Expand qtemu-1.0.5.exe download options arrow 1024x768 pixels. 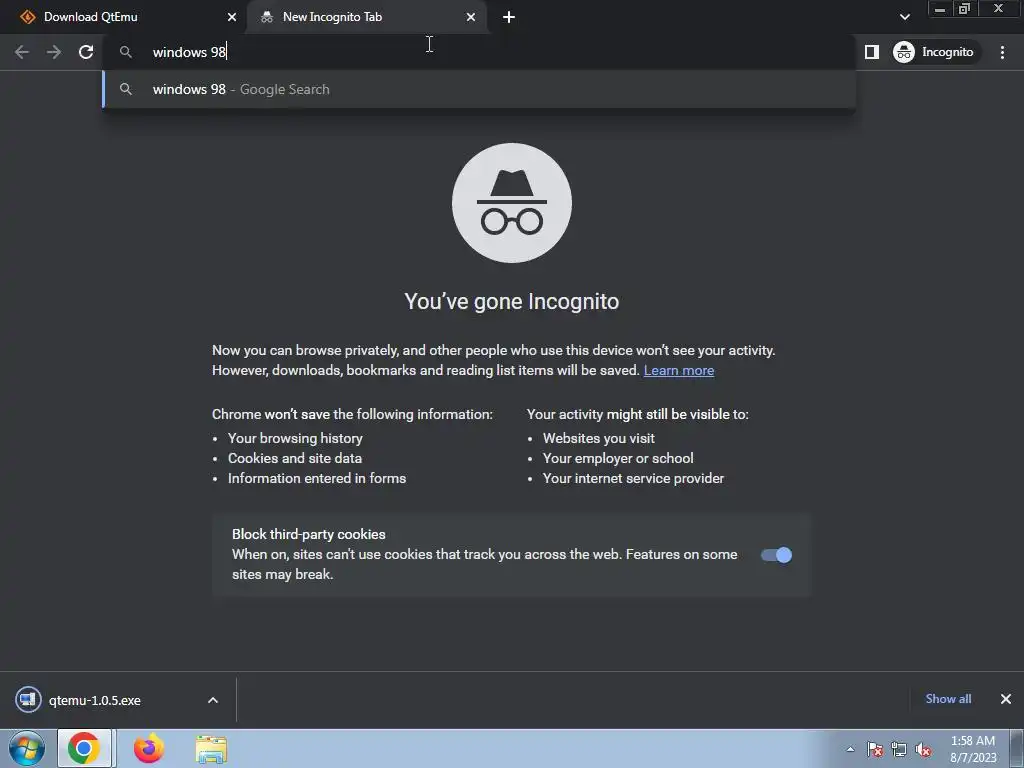(x=213, y=700)
